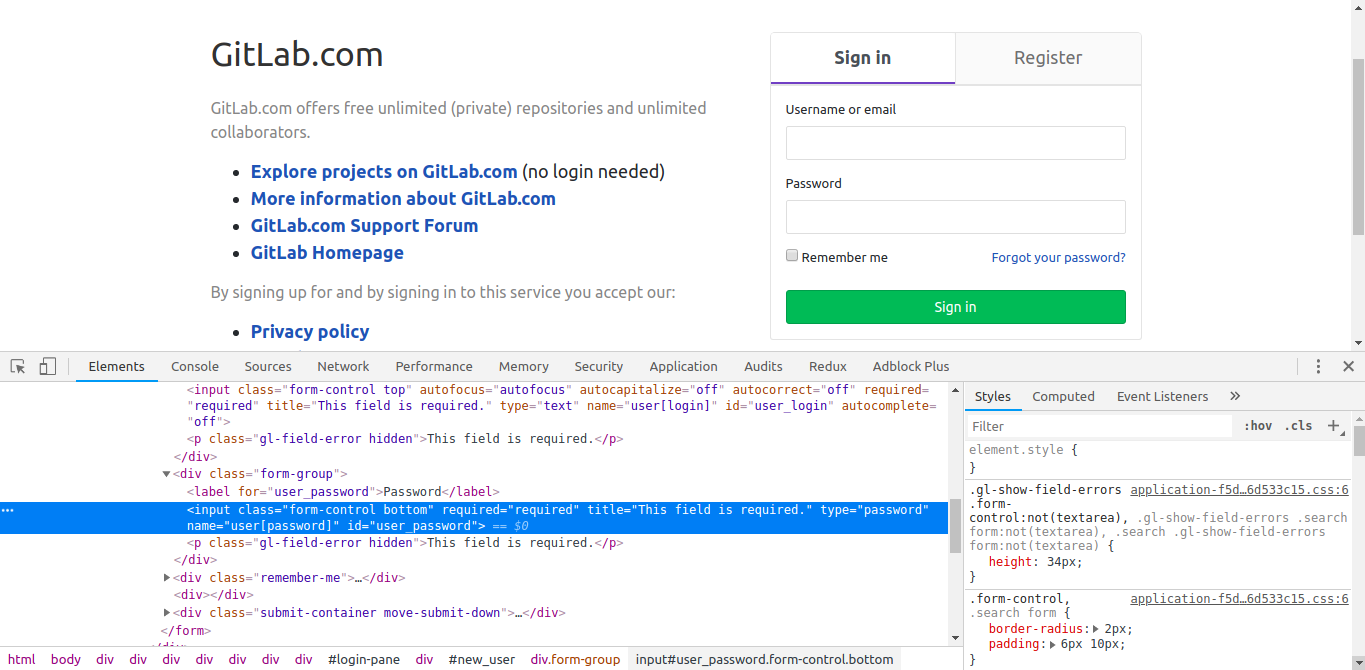Open More information about GitLab.com link
Image resolution: width=1365 pixels, height=670 pixels.
pos(403,198)
